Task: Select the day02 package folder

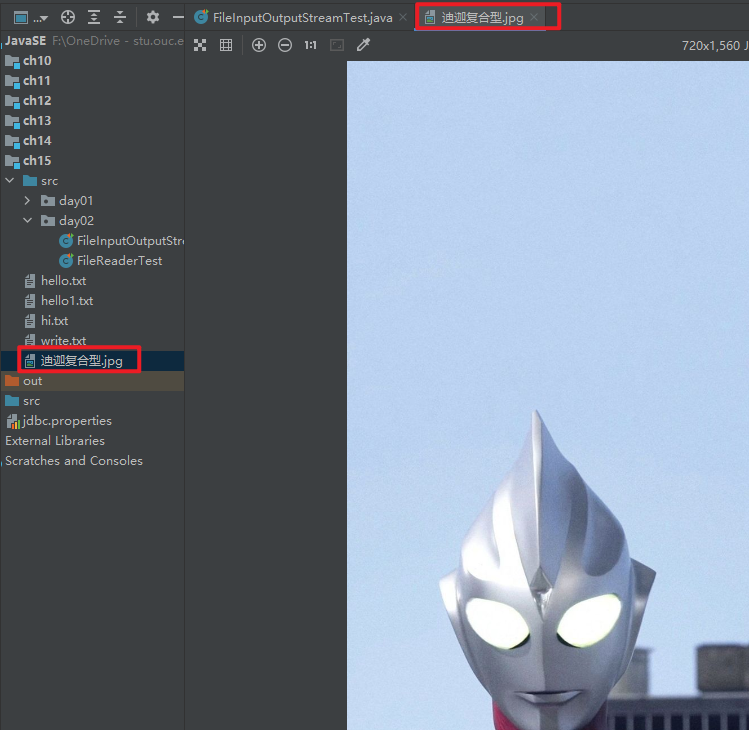Action: click(67, 221)
